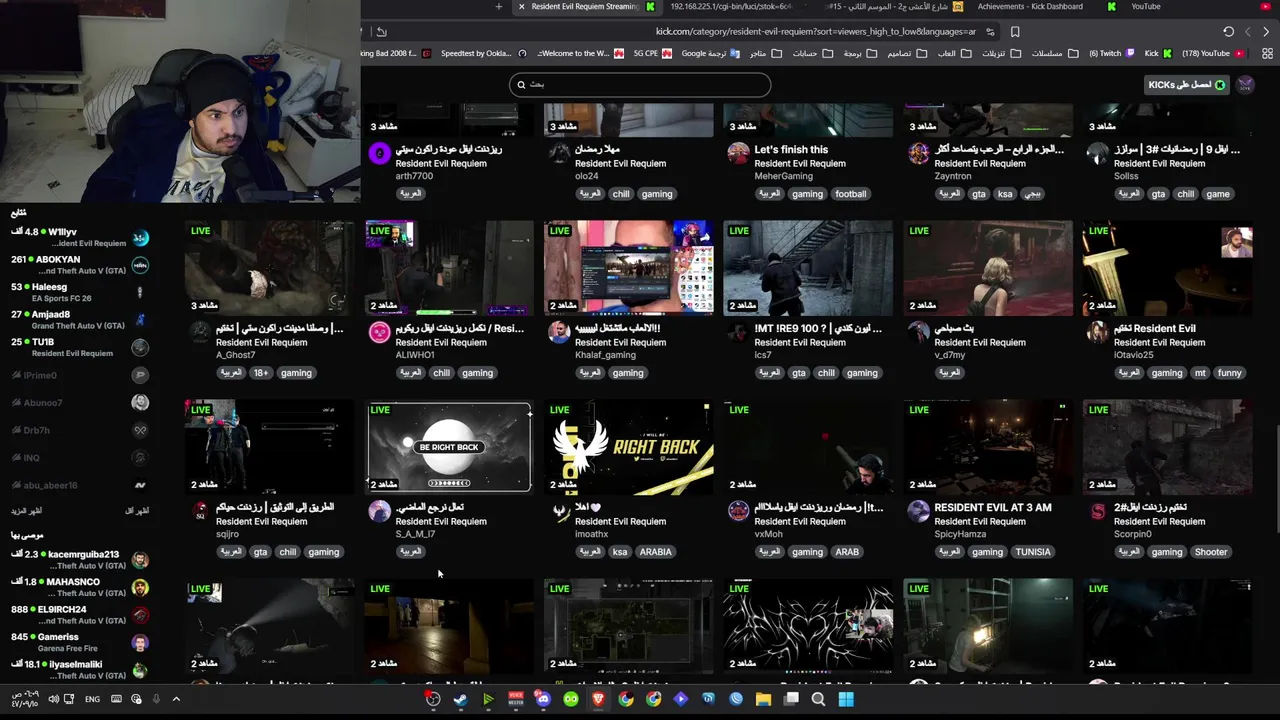
Task: Open the volume control in the system tray
Action: click(54, 699)
